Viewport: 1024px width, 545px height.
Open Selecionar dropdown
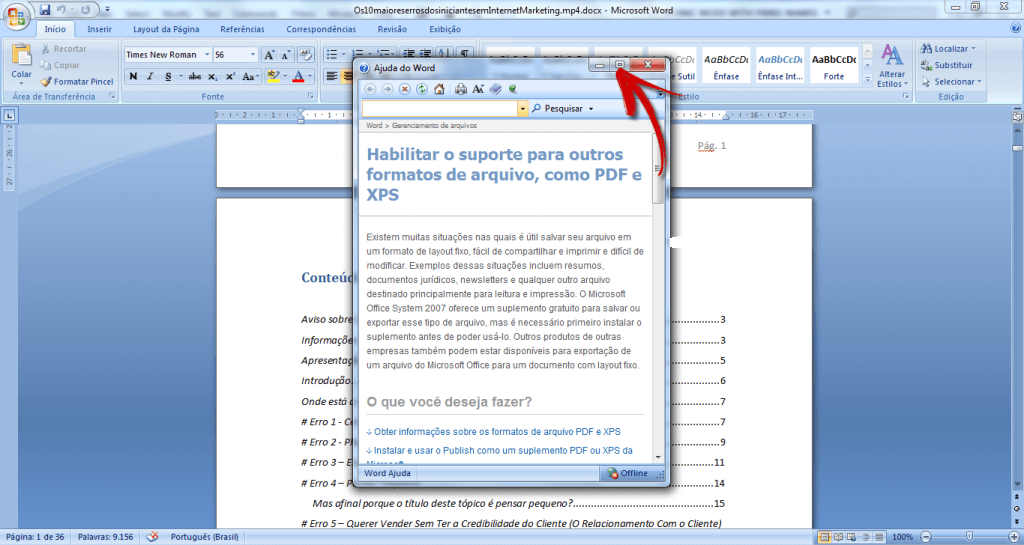(951, 82)
